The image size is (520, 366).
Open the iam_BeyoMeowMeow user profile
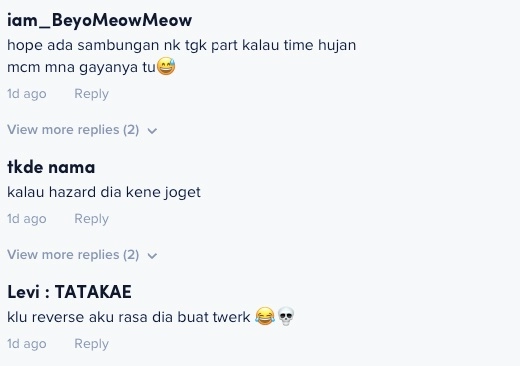point(99,20)
